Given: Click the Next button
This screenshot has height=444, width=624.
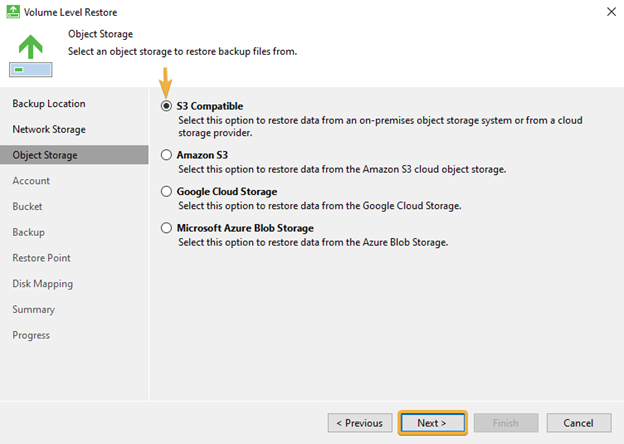Looking at the screenshot, I should (432, 423).
